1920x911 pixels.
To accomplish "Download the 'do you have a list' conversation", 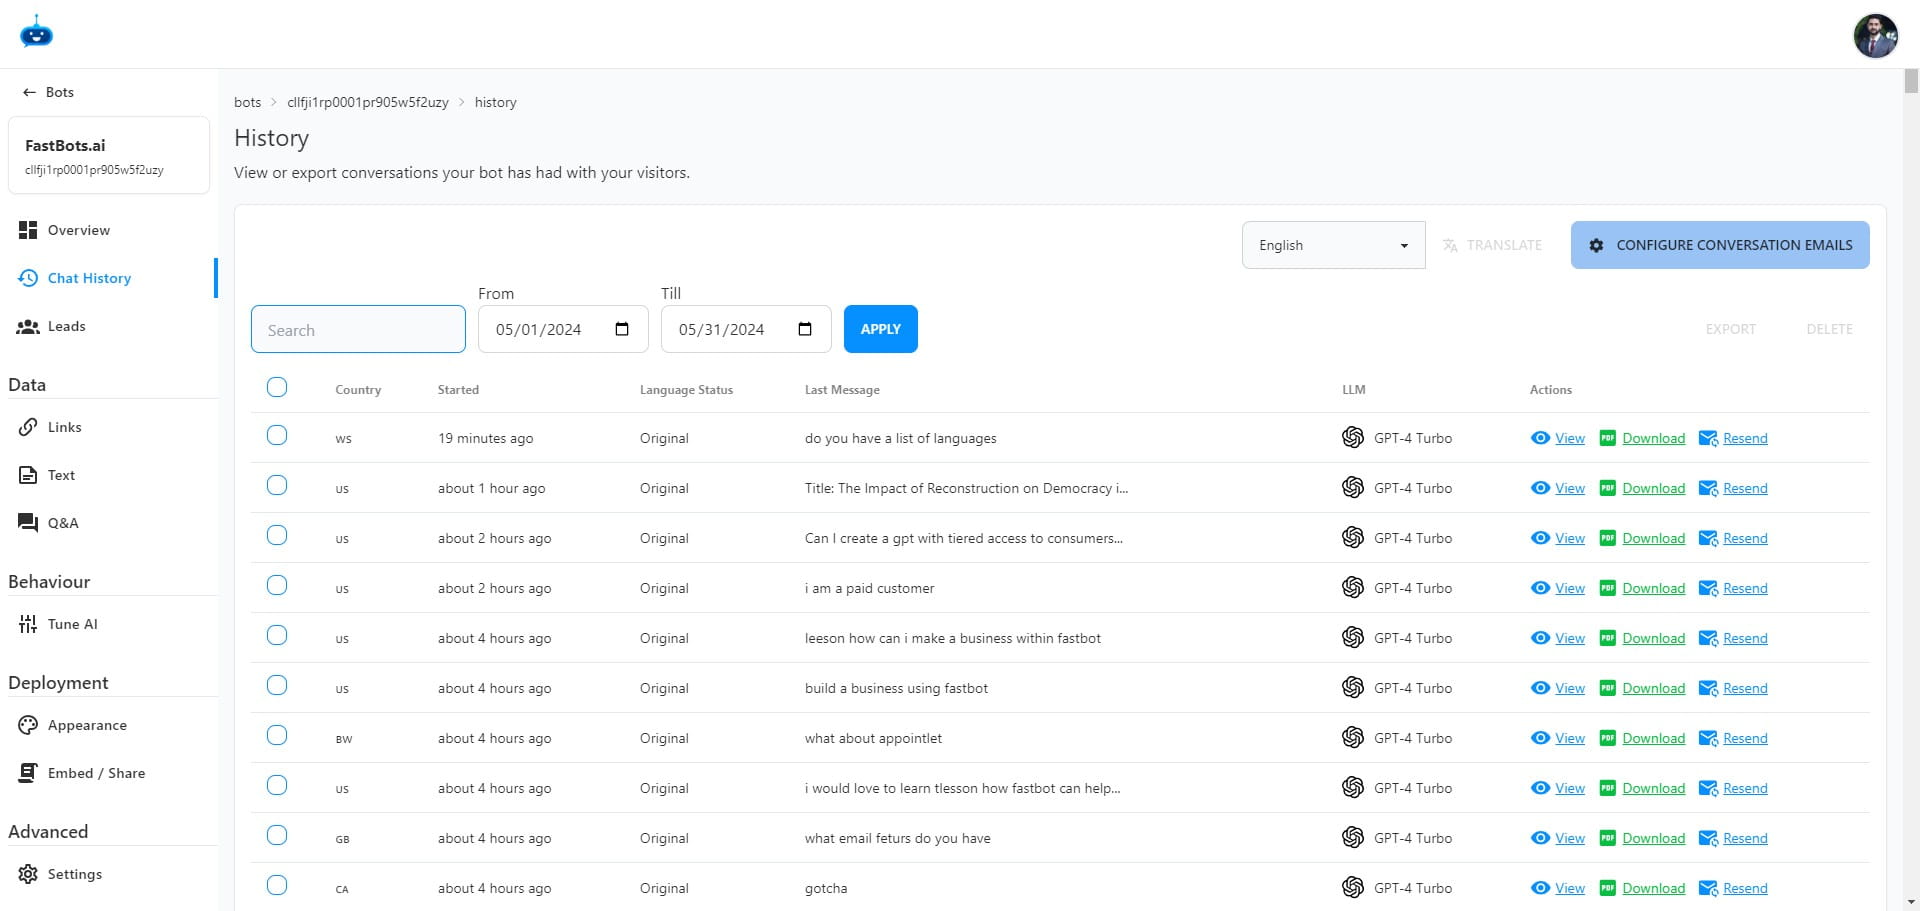I will 1653,438.
